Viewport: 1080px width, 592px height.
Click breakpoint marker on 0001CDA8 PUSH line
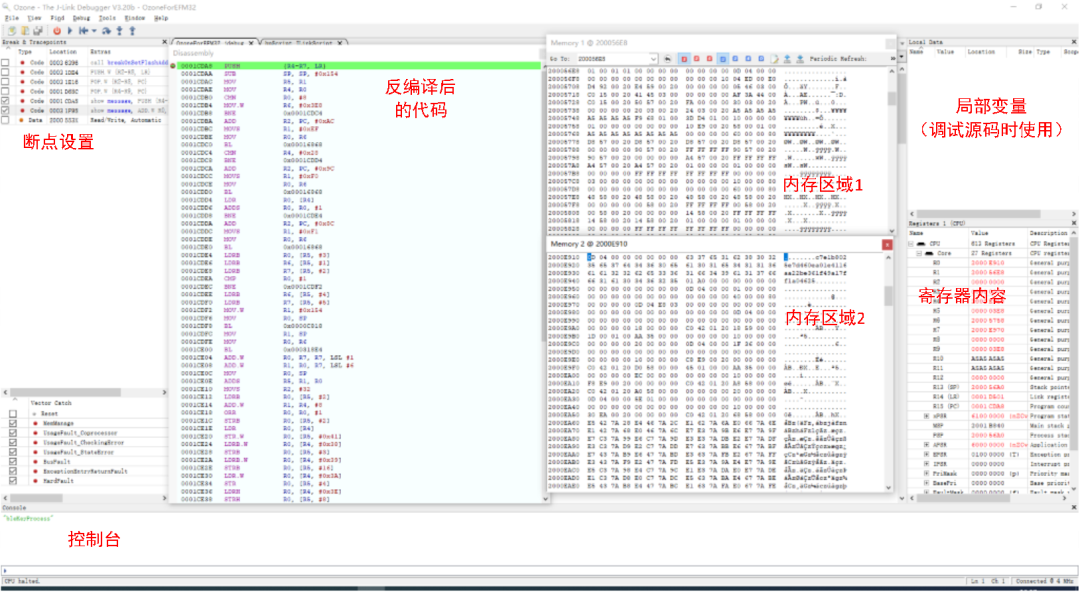click(x=173, y=66)
